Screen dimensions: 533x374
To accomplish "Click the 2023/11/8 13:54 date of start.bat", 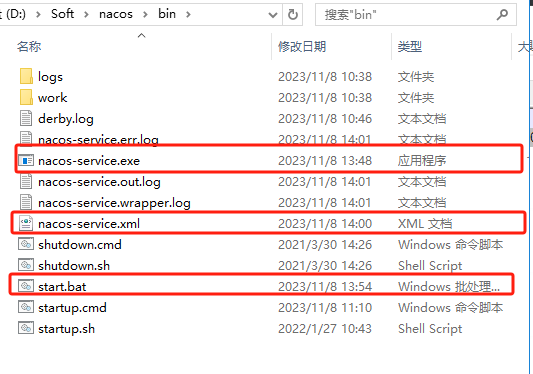I will tap(325, 287).
